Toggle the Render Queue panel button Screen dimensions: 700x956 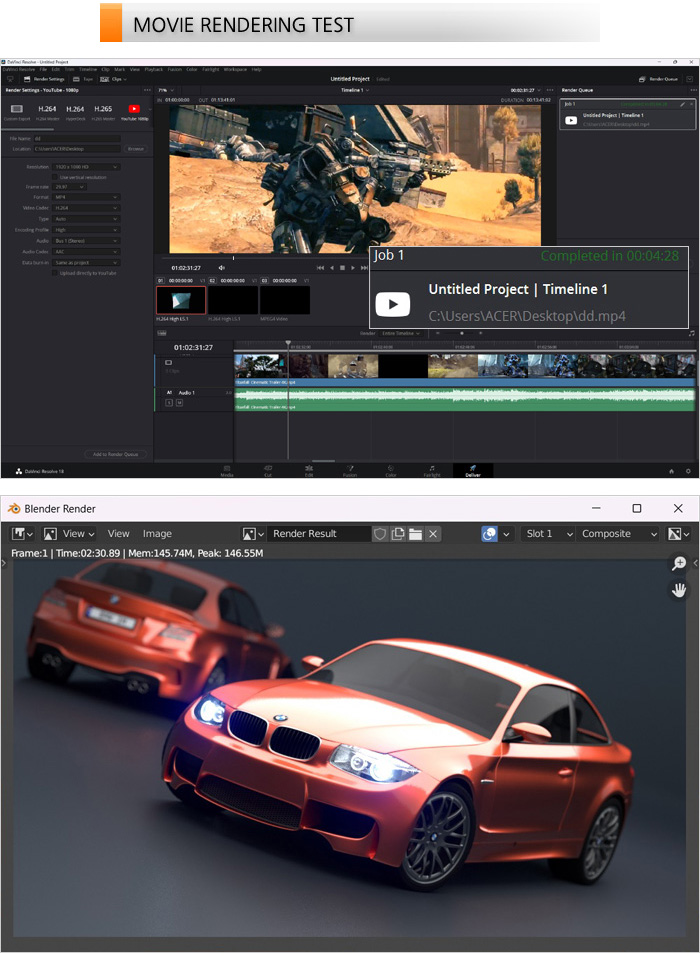[658, 79]
